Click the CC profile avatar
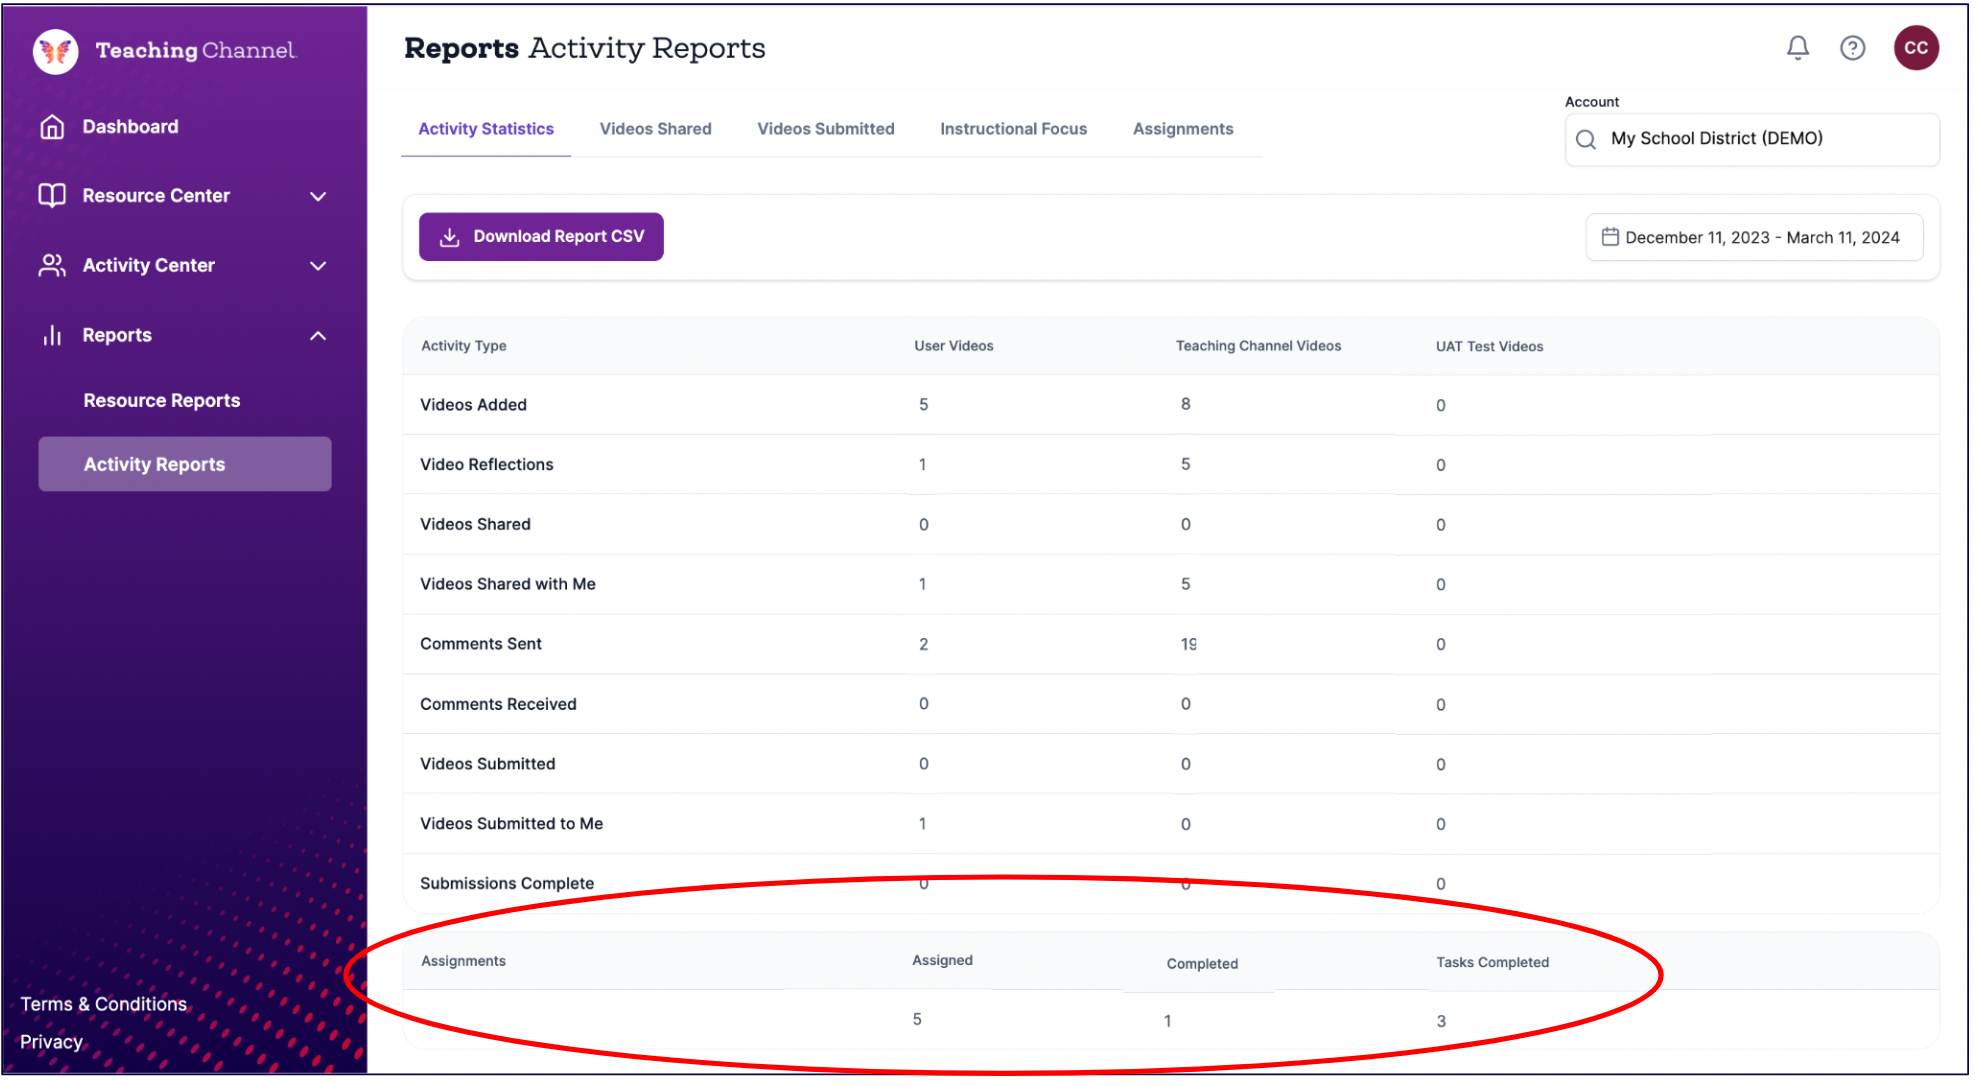This screenshot has height=1086, width=1978. 1915,47
